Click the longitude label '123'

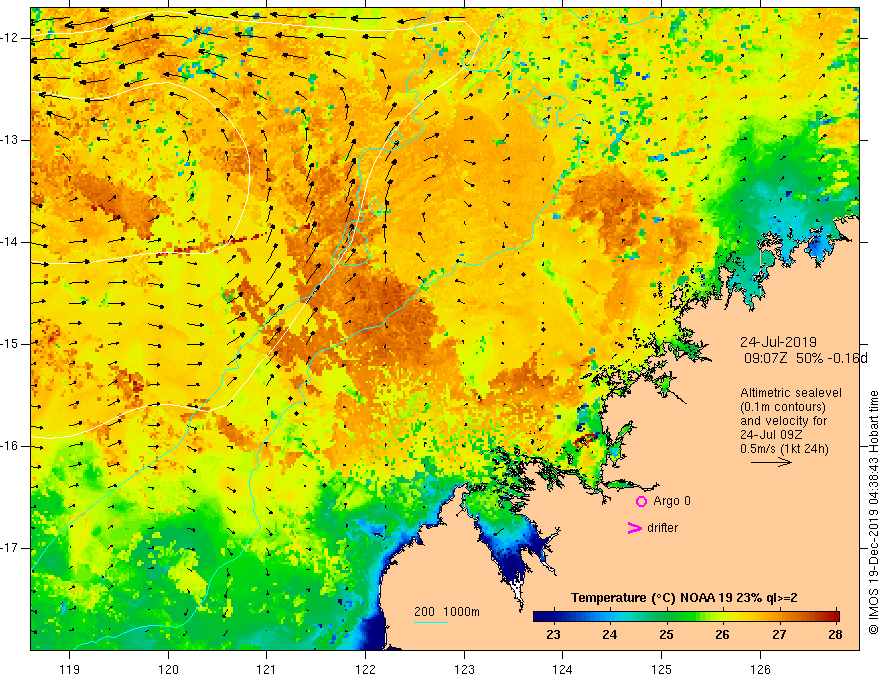click(464, 669)
